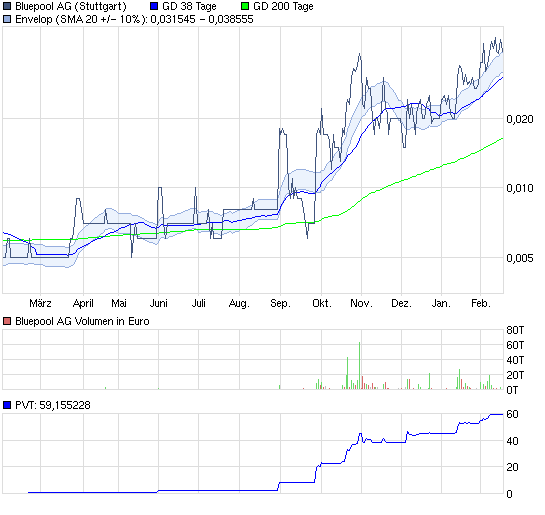Click the 'Okt.' axis label

[x=322, y=303]
